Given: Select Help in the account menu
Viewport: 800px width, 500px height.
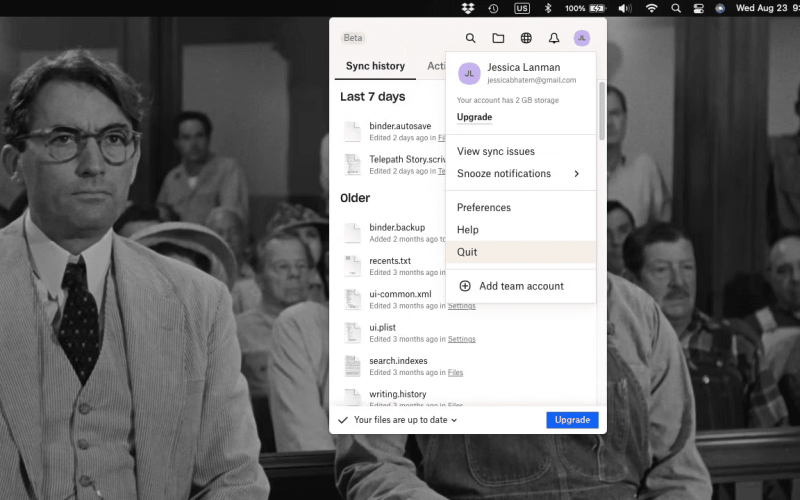Looking at the screenshot, I should tap(520, 230).
